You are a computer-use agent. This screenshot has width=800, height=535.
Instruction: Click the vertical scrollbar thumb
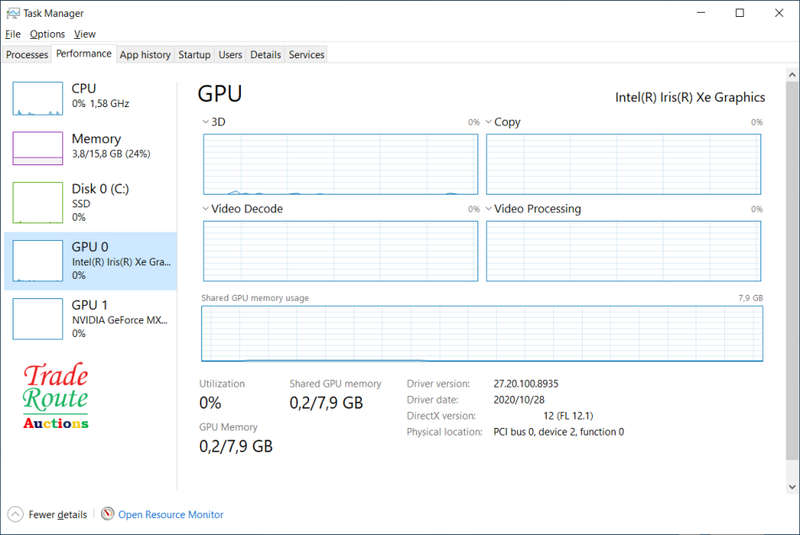point(792,270)
